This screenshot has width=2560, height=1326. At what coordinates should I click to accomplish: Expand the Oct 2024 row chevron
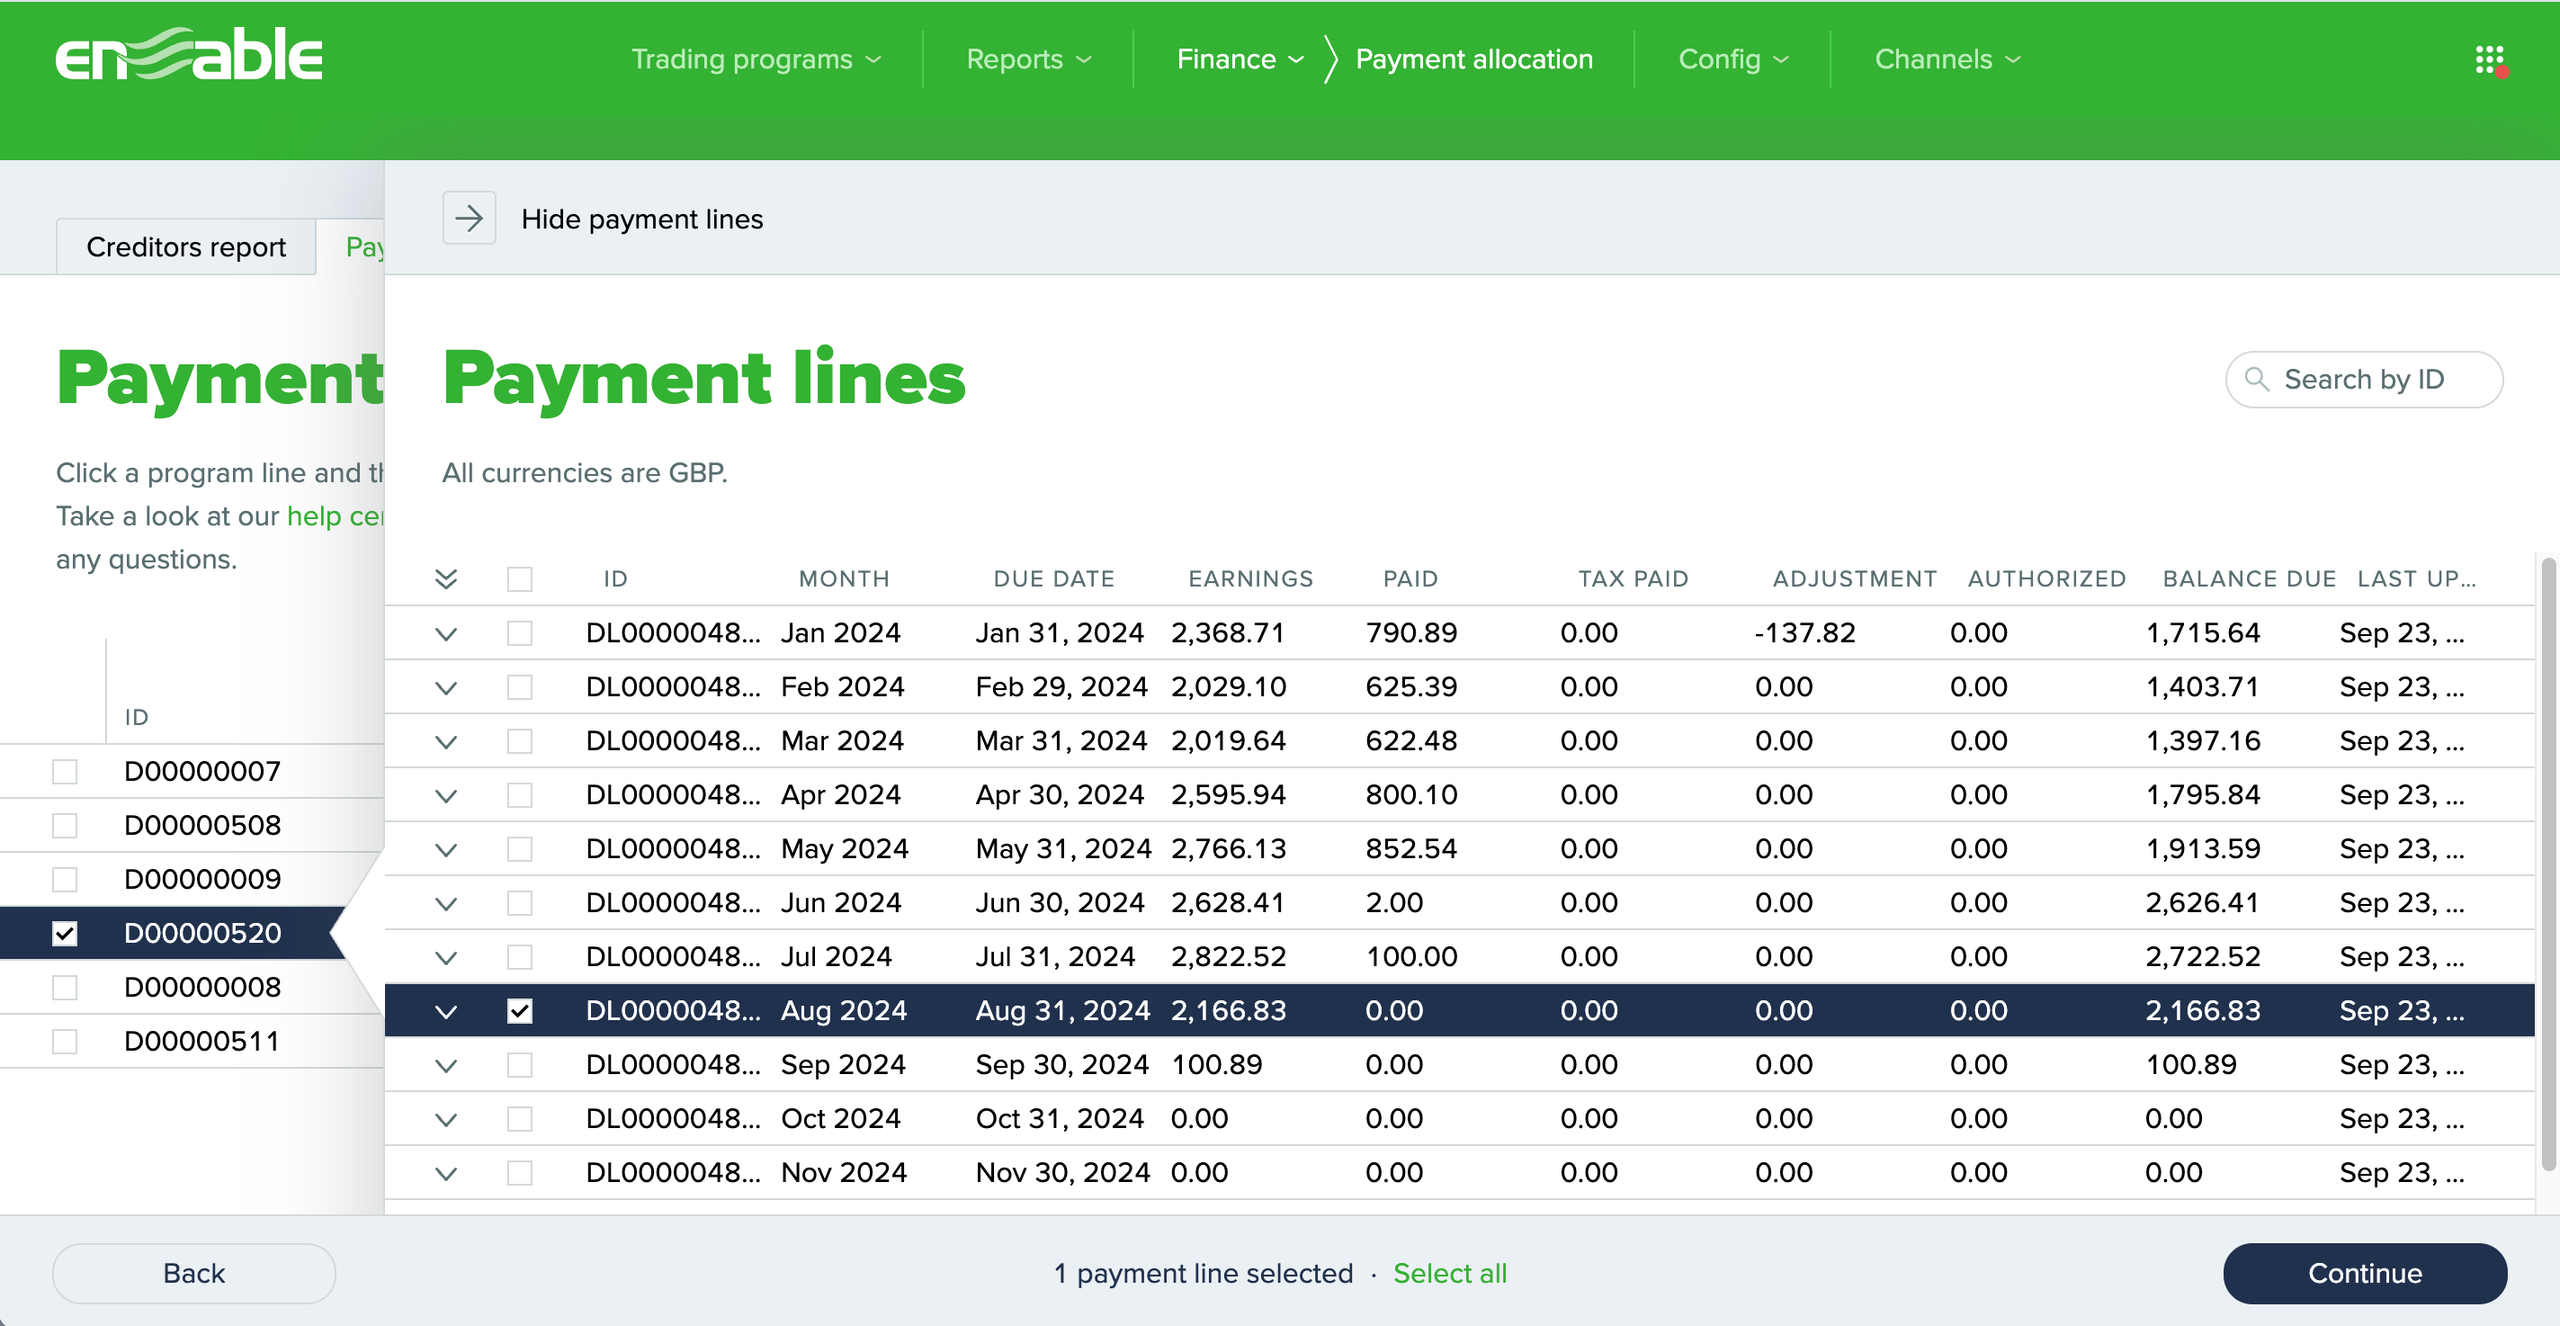click(x=446, y=1120)
